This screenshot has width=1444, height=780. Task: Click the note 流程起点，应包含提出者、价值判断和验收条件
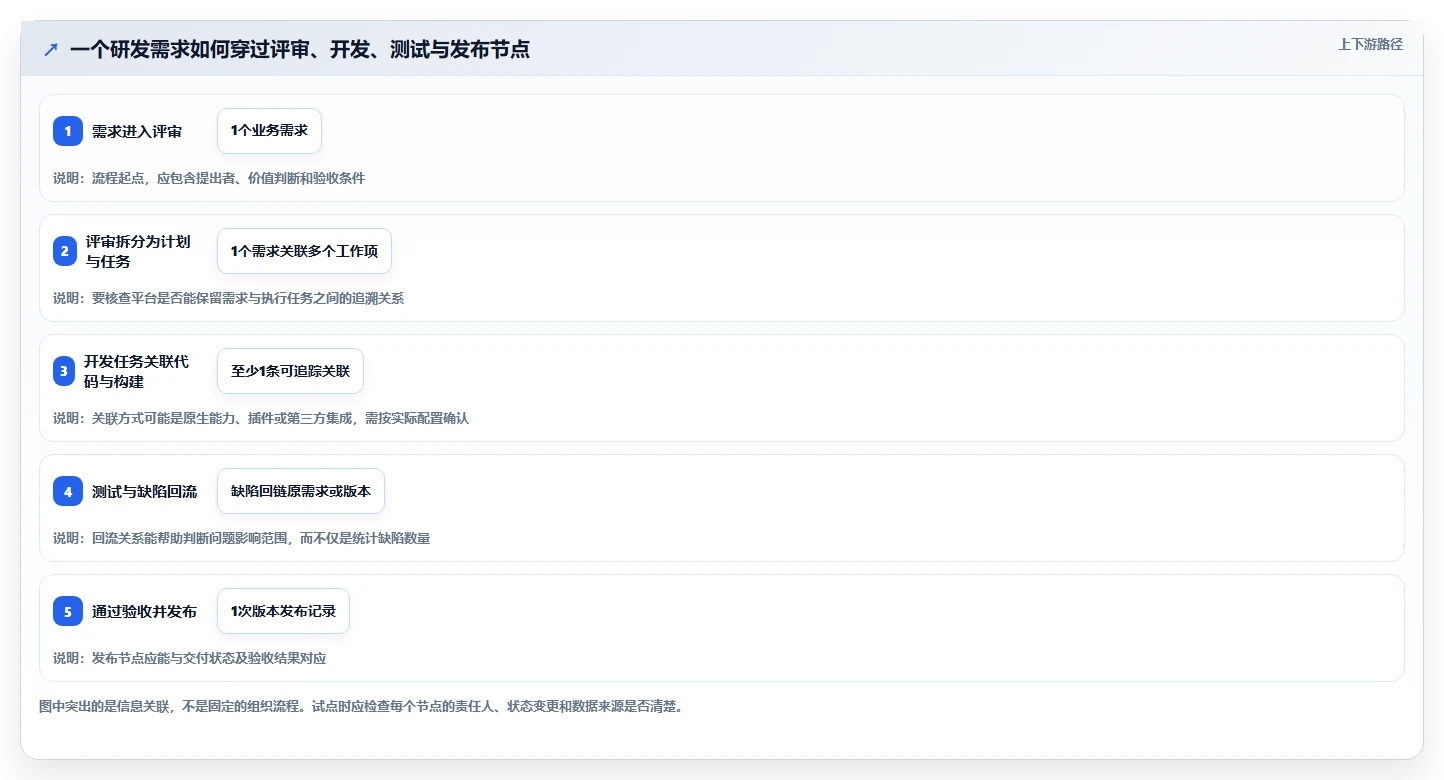(x=209, y=178)
